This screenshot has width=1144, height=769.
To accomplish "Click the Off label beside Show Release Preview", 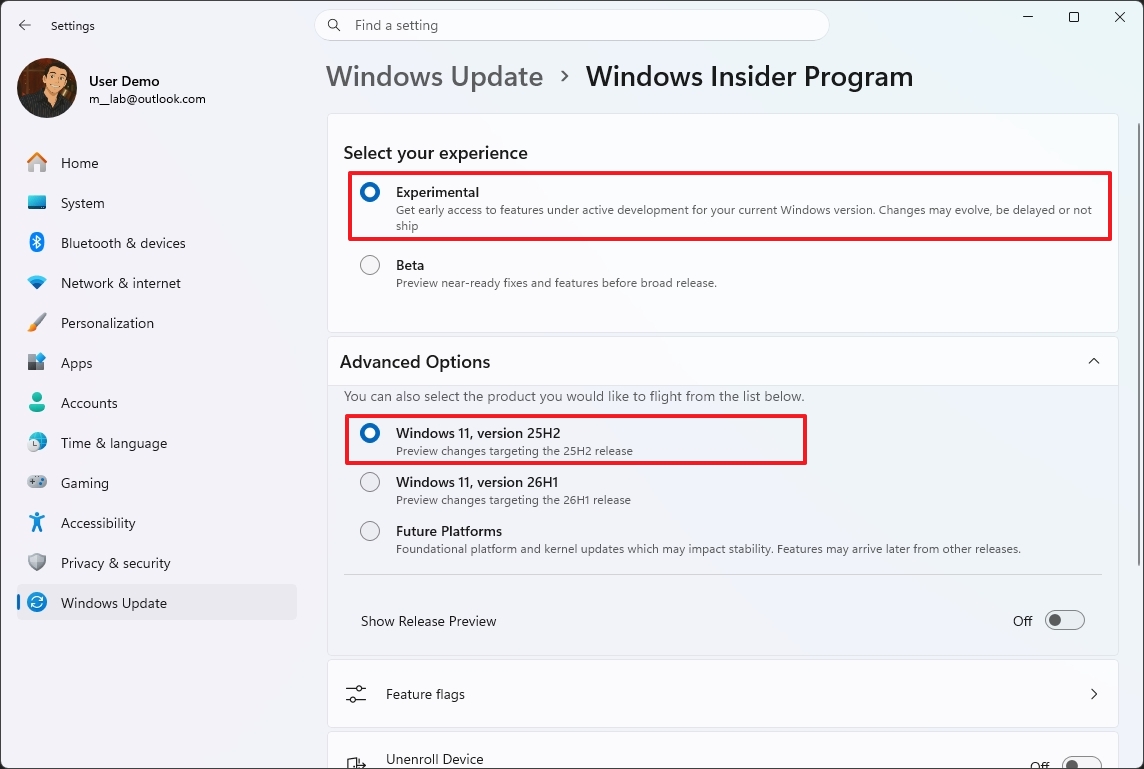I will point(1022,621).
